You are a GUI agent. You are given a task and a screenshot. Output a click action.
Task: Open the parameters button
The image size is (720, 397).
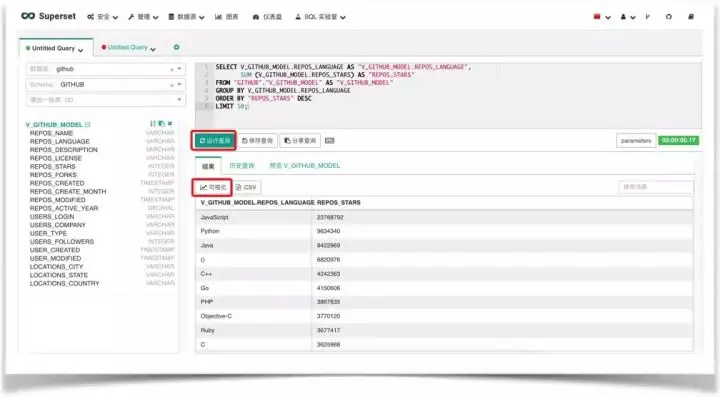[636, 140]
